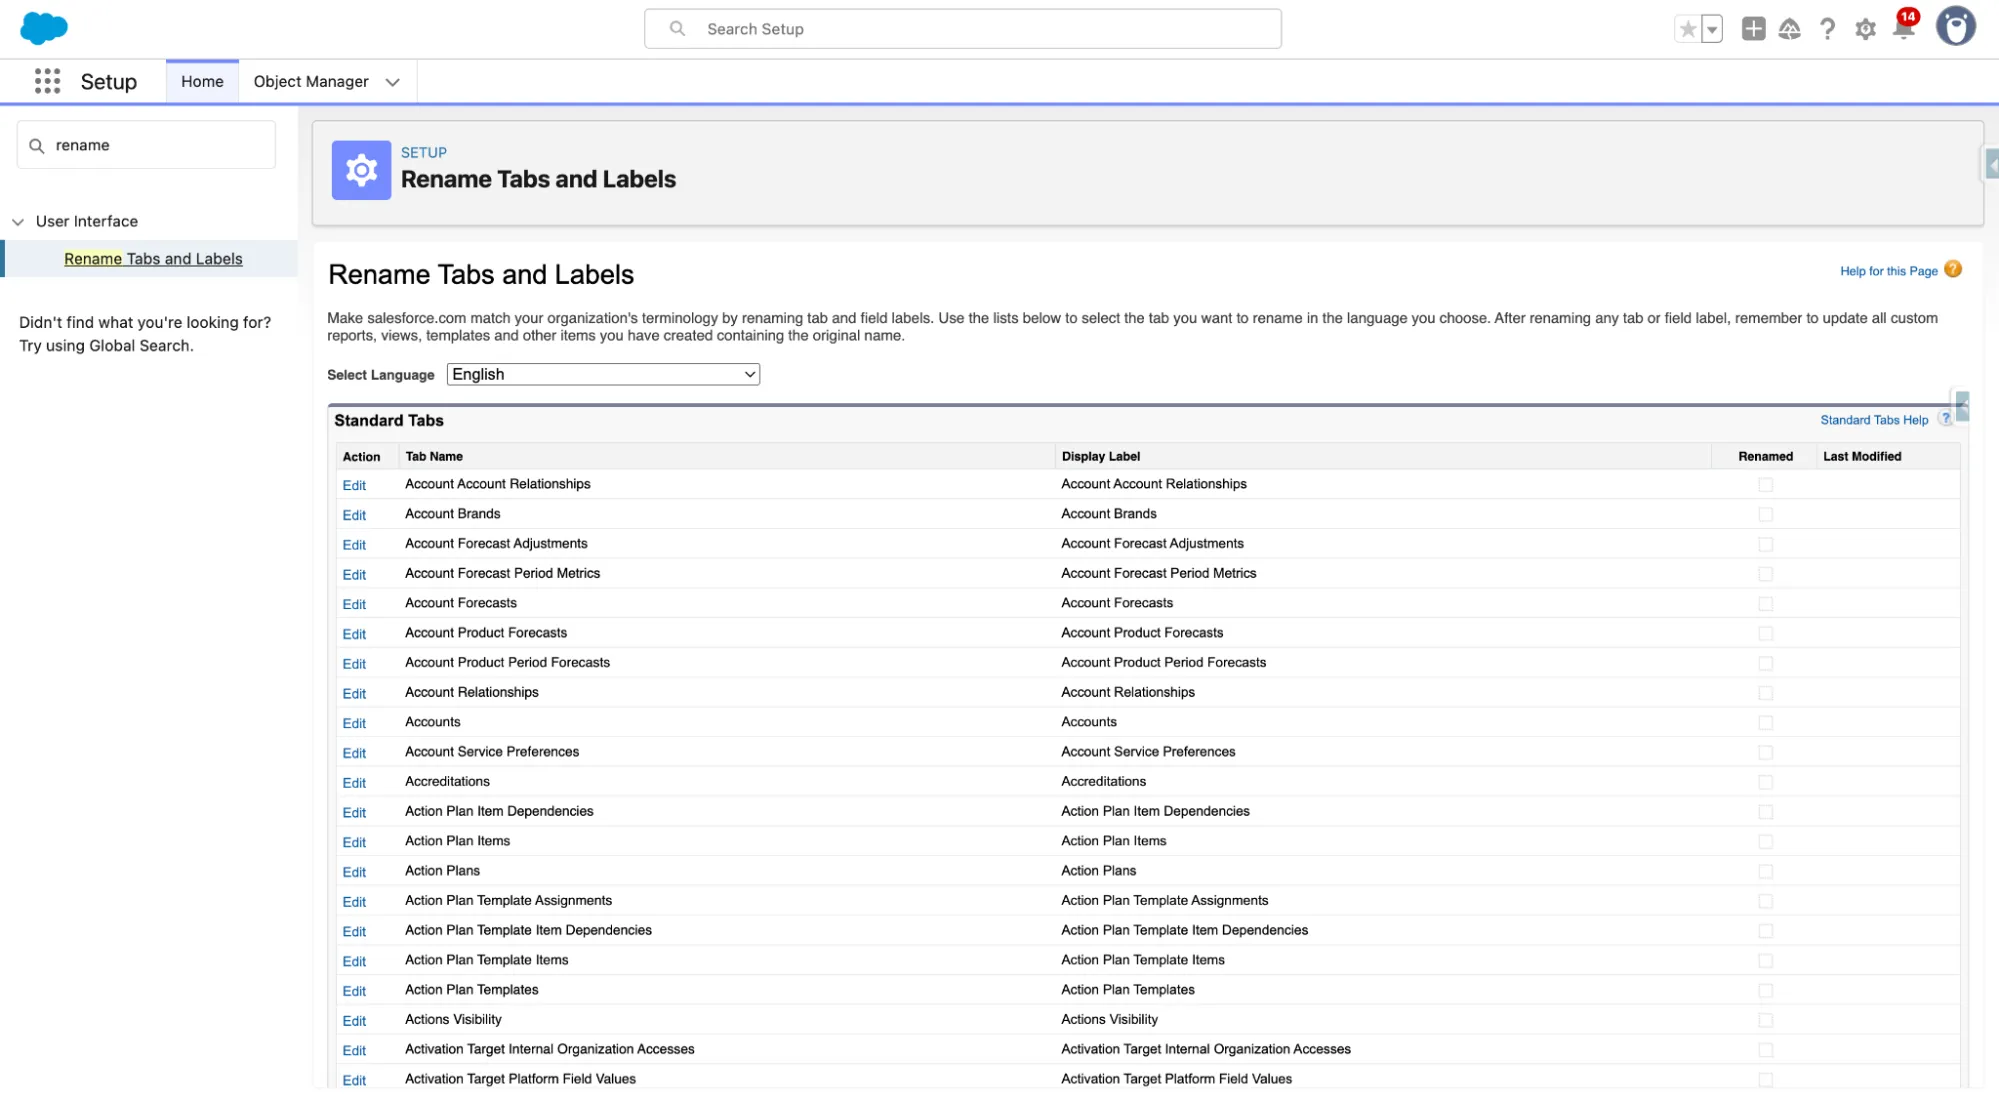Open the App Launcher grid icon
Viewport: 1999px width, 1103px height.
pos(47,81)
